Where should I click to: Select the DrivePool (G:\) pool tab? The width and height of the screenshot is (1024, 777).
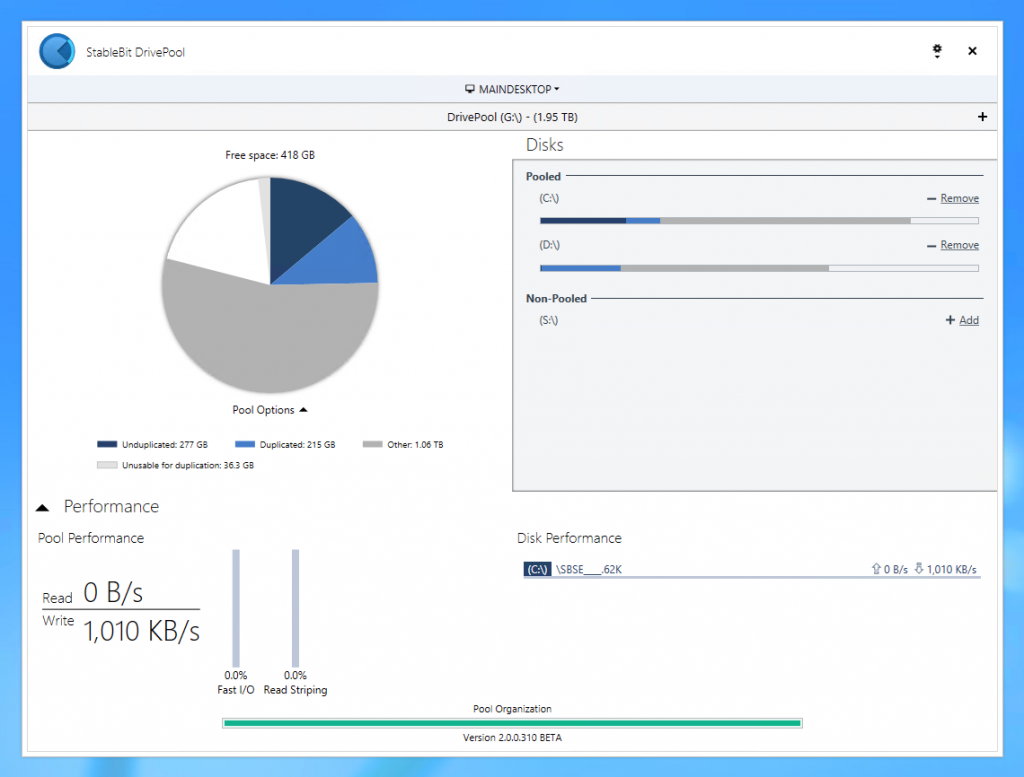pos(512,117)
